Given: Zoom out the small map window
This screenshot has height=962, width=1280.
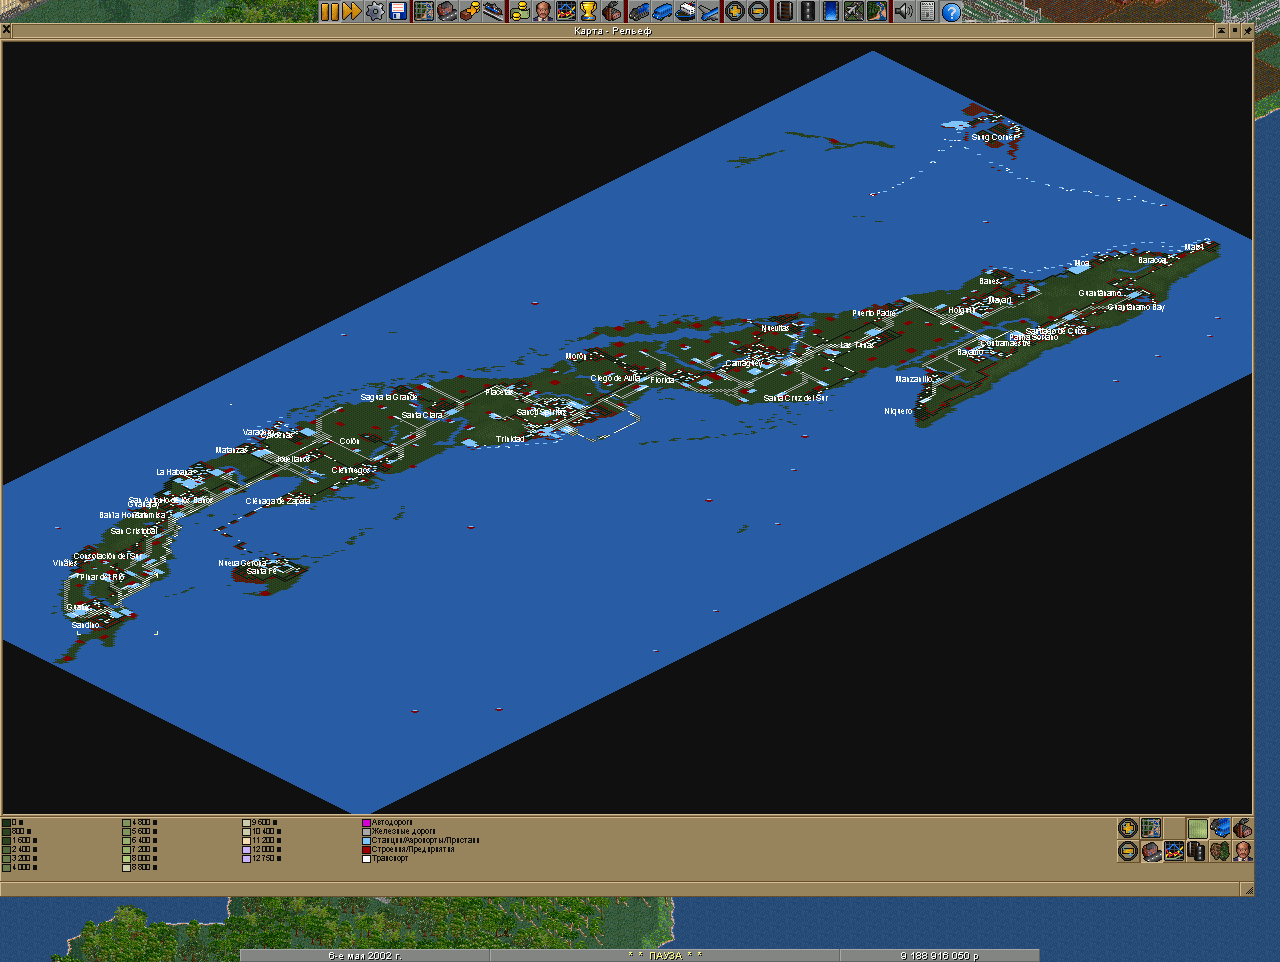Looking at the screenshot, I should [1128, 851].
